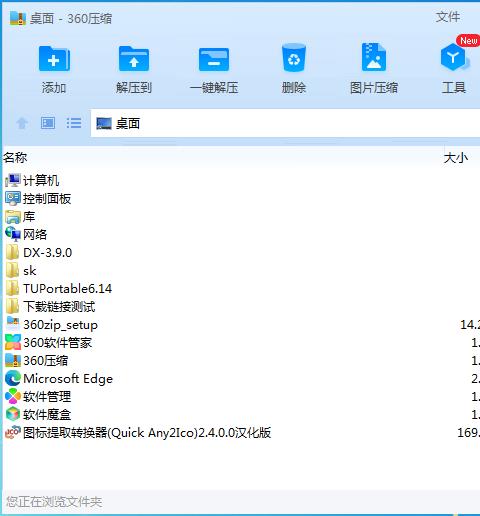The width and height of the screenshot is (480, 516).
Task: Click the 添加 (Add) toolbar icon
Action: (54, 59)
